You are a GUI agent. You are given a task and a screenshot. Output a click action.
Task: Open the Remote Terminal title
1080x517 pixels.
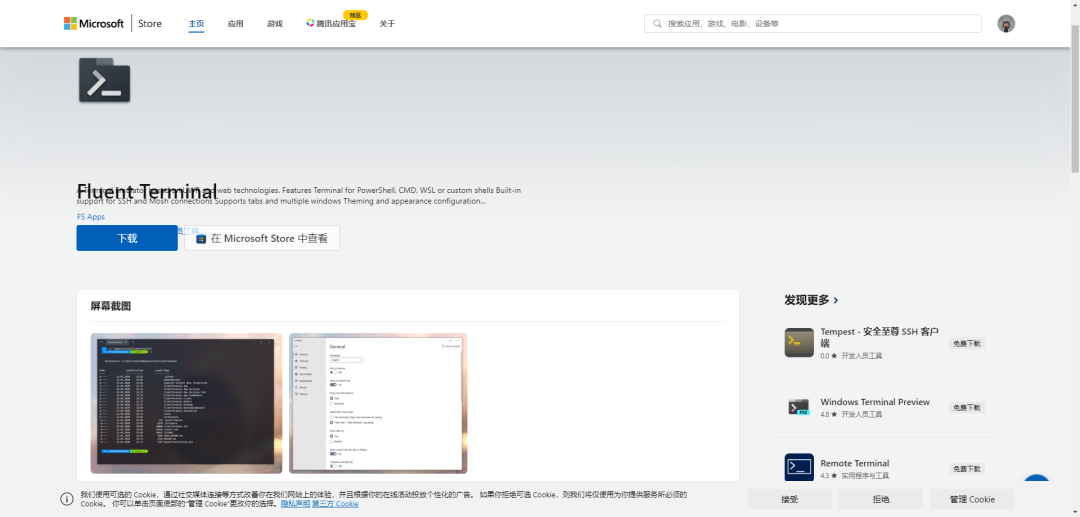[855, 463]
